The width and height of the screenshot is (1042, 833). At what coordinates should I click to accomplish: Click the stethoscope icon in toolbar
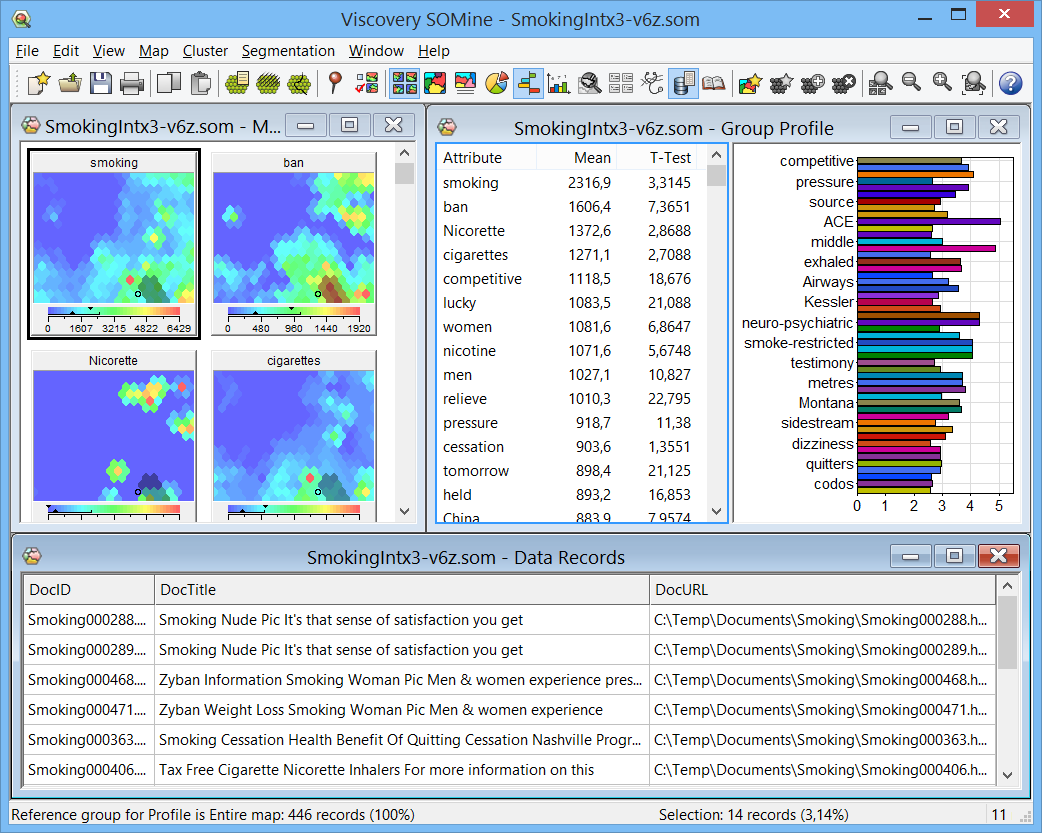tap(652, 83)
